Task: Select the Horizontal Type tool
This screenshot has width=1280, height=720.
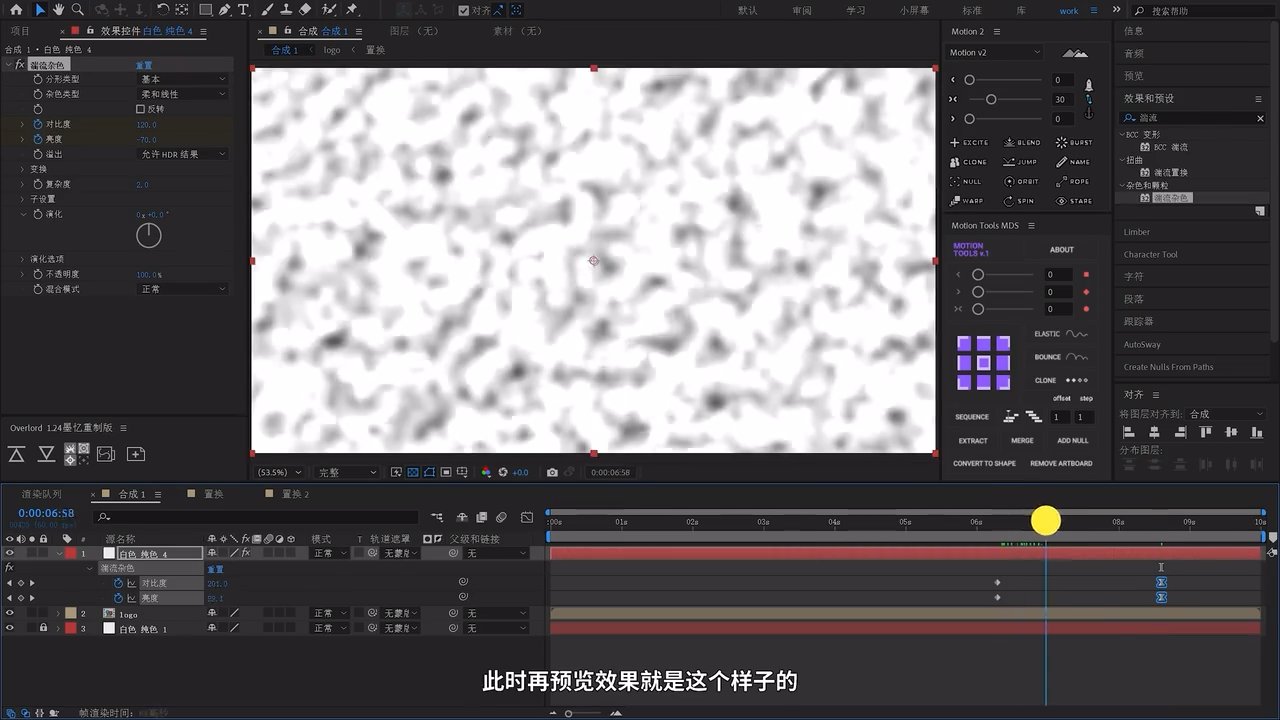Action: 243,10
